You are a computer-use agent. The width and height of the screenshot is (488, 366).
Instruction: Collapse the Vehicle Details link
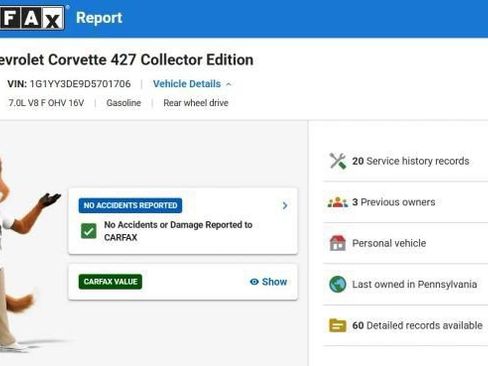pos(187,84)
